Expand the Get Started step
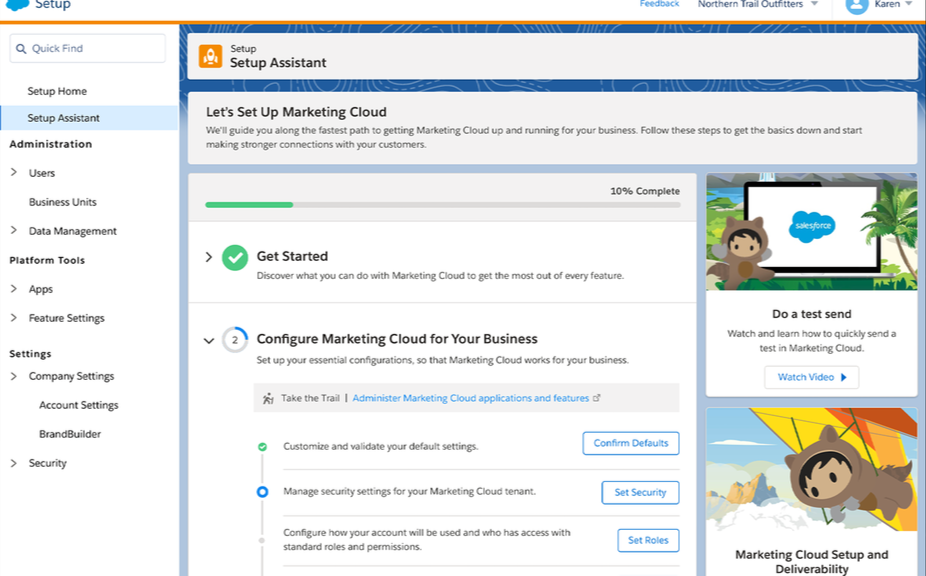The height and width of the screenshot is (576, 926). coord(208,257)
